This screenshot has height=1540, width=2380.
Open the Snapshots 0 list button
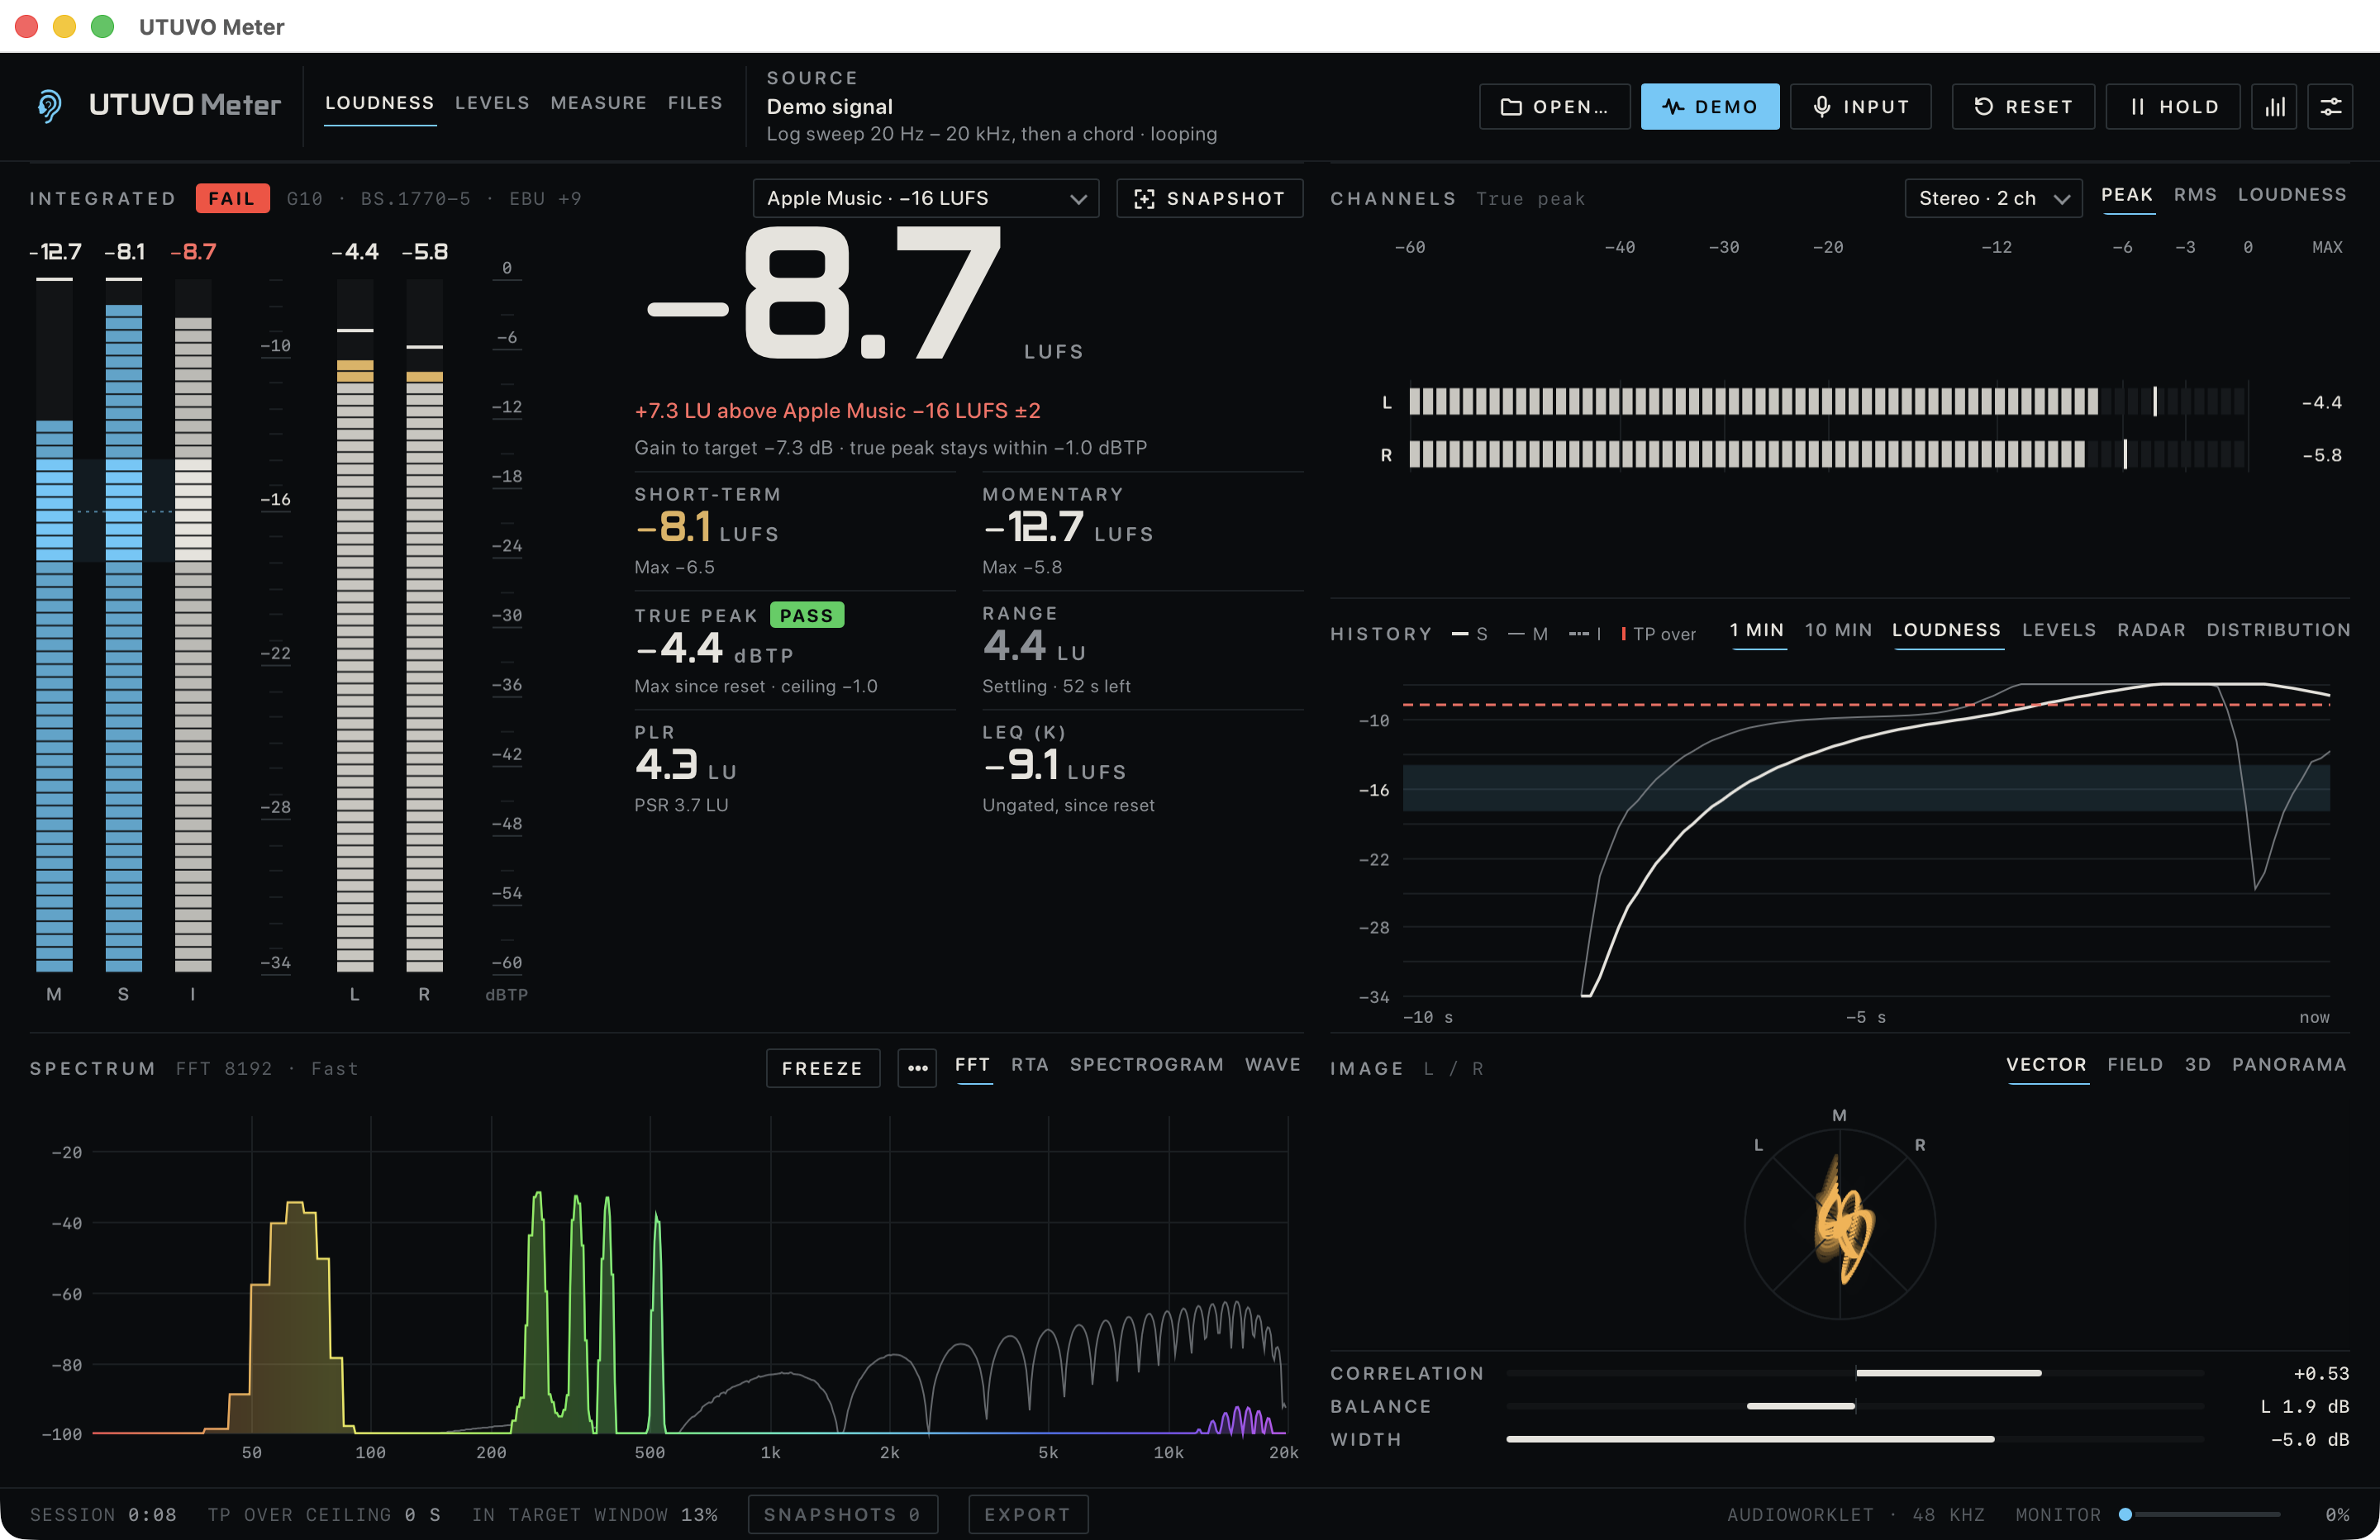point(842,1515)
